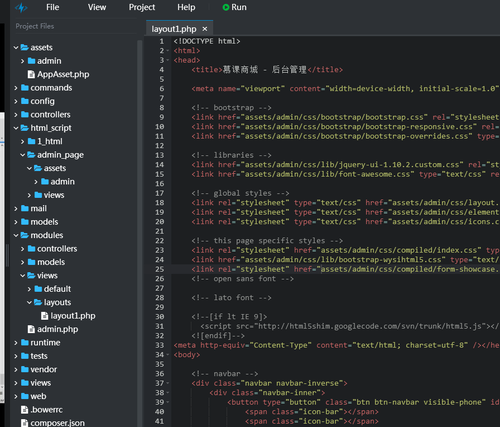
Task: Open the File menu
Action: 53,7
